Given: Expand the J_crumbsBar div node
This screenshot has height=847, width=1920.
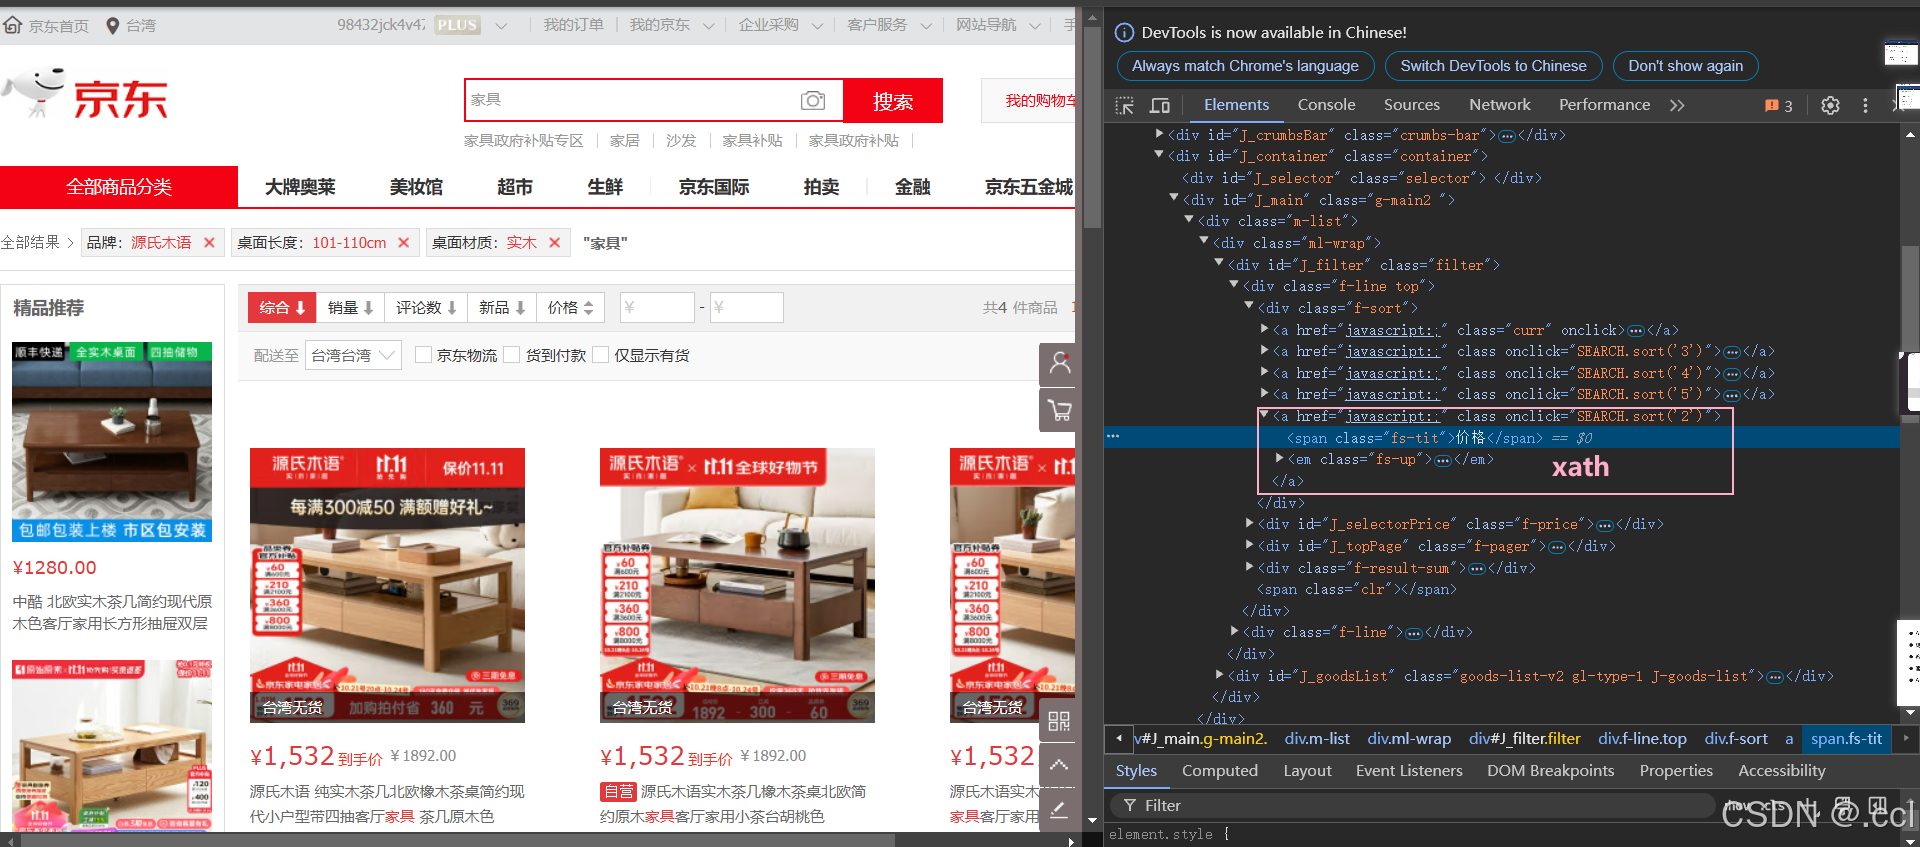Looking at the screenshot, I should pos(1159,133).
